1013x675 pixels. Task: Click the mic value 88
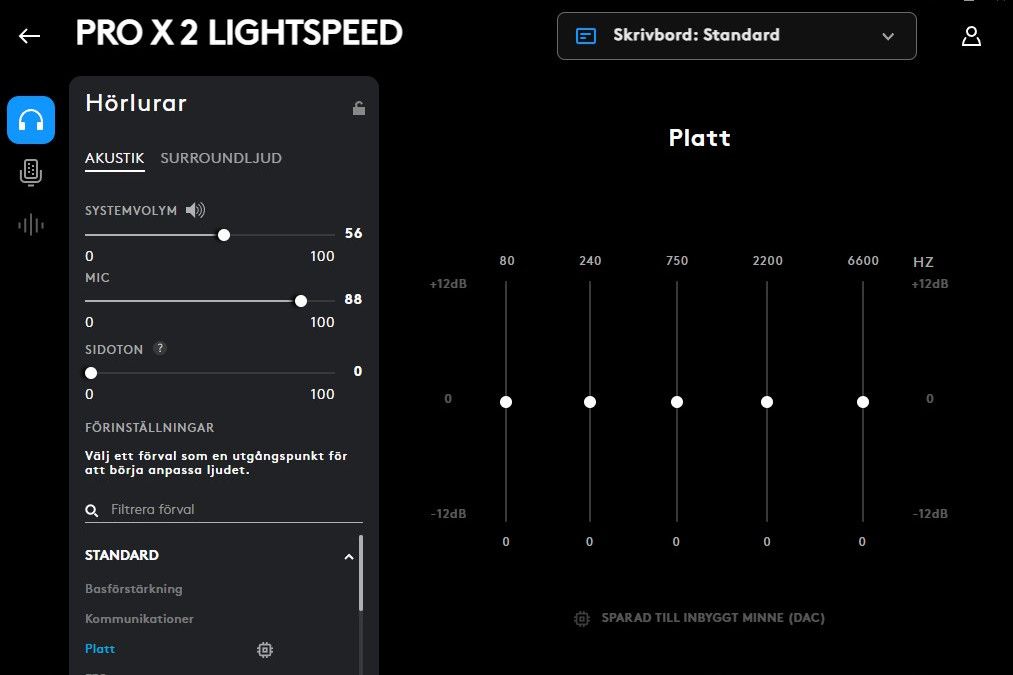click(x=353, y=299)
